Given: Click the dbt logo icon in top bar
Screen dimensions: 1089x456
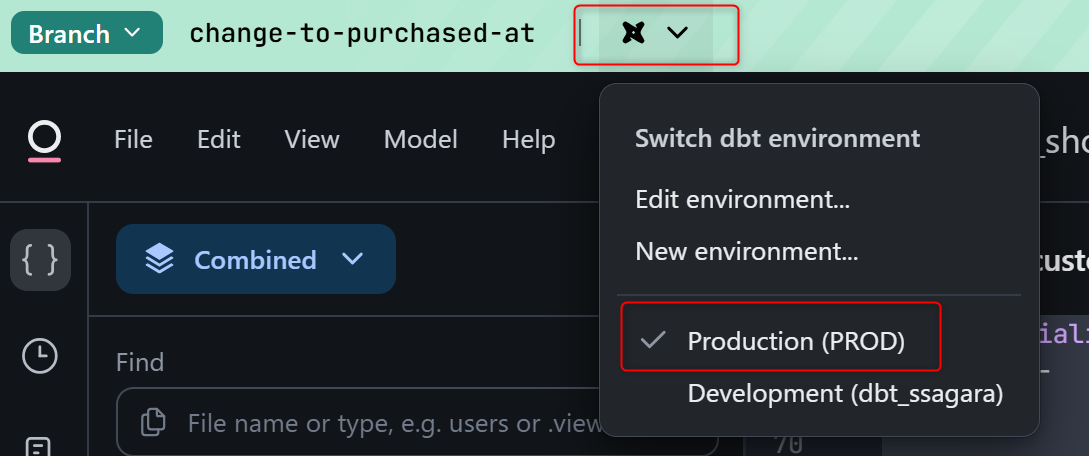Looking at the screenshot, I should pos(632,33).
